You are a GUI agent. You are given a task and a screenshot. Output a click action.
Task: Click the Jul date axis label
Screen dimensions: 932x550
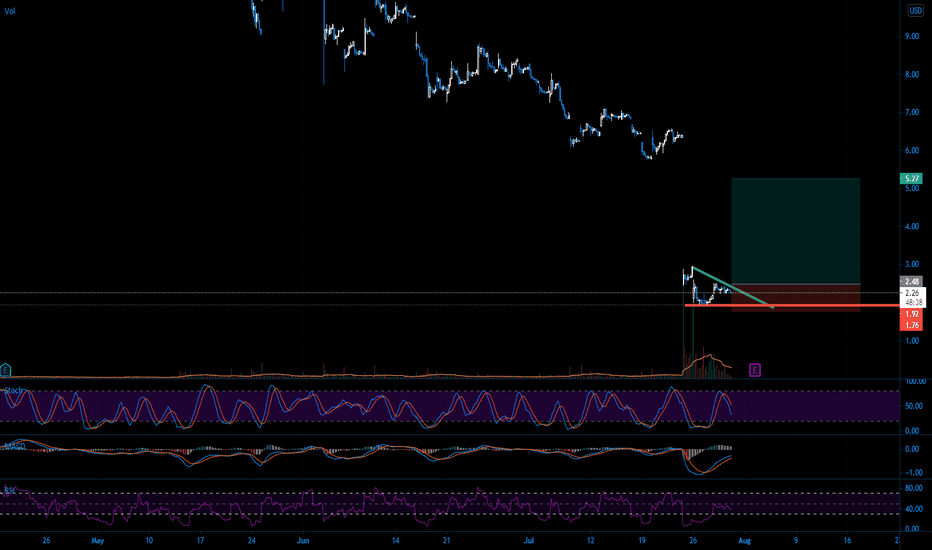click(529, 540)
